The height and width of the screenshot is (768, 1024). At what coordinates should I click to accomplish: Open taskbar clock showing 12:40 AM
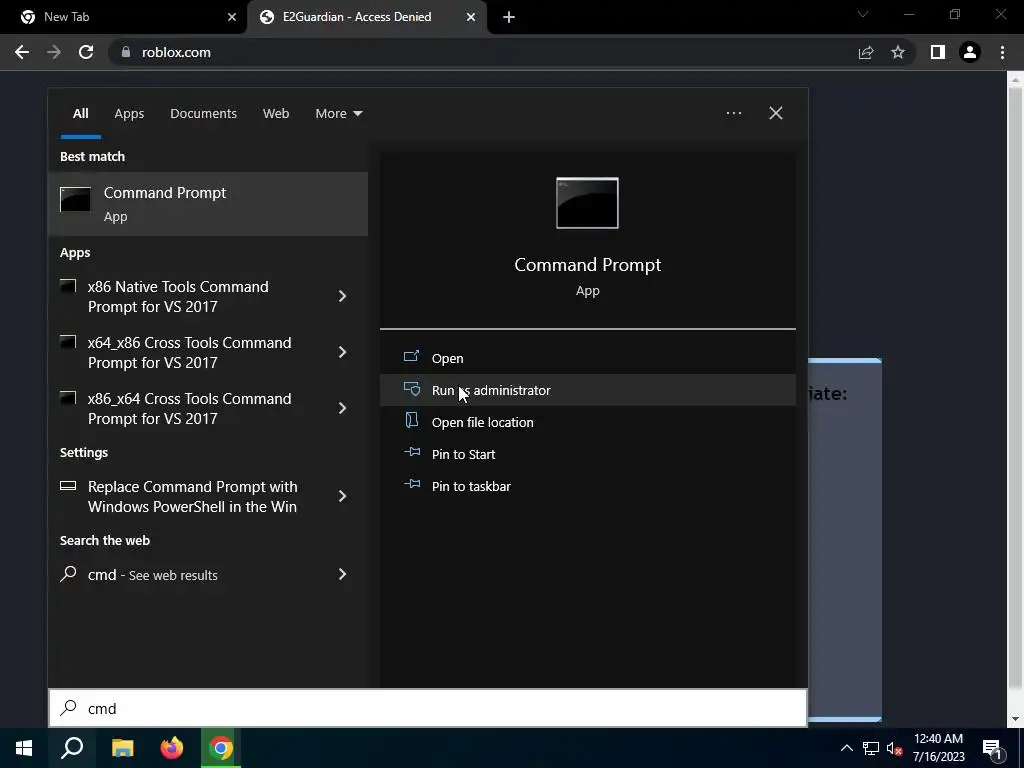pyautogui.click(x=938, y=748)
